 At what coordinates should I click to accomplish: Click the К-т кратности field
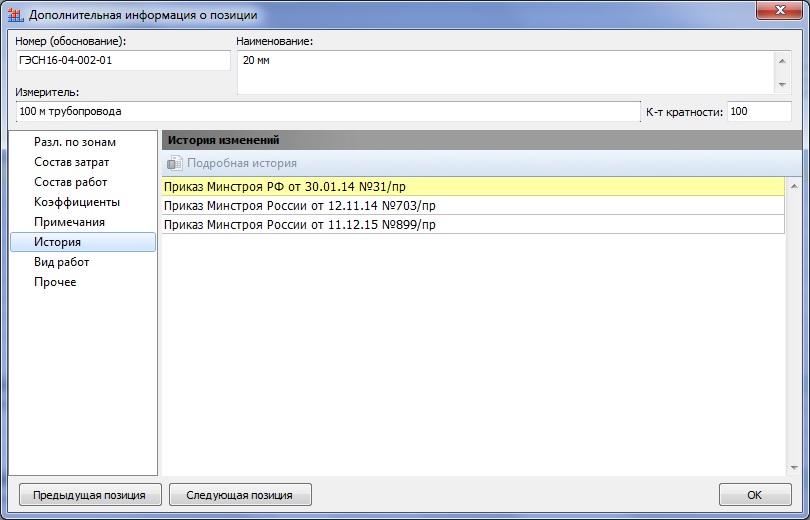[759, 112]
